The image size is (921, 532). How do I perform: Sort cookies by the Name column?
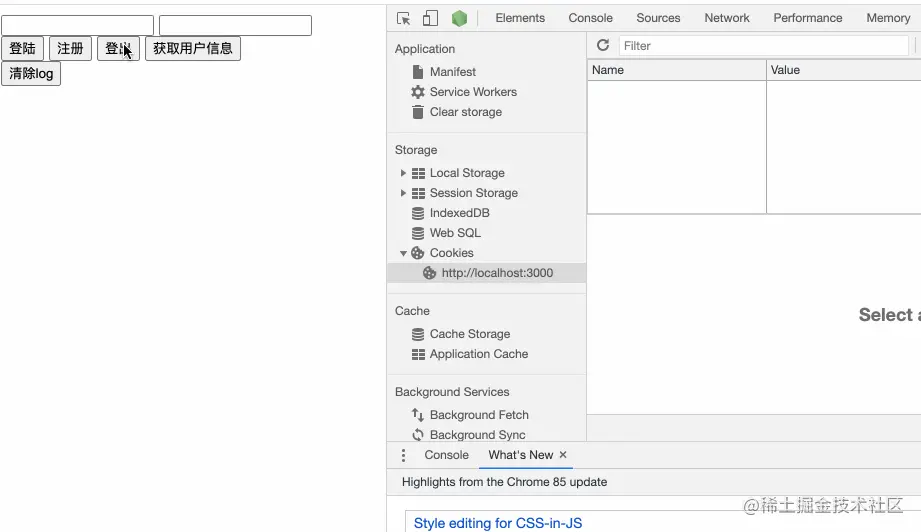(x=677, y=70)
